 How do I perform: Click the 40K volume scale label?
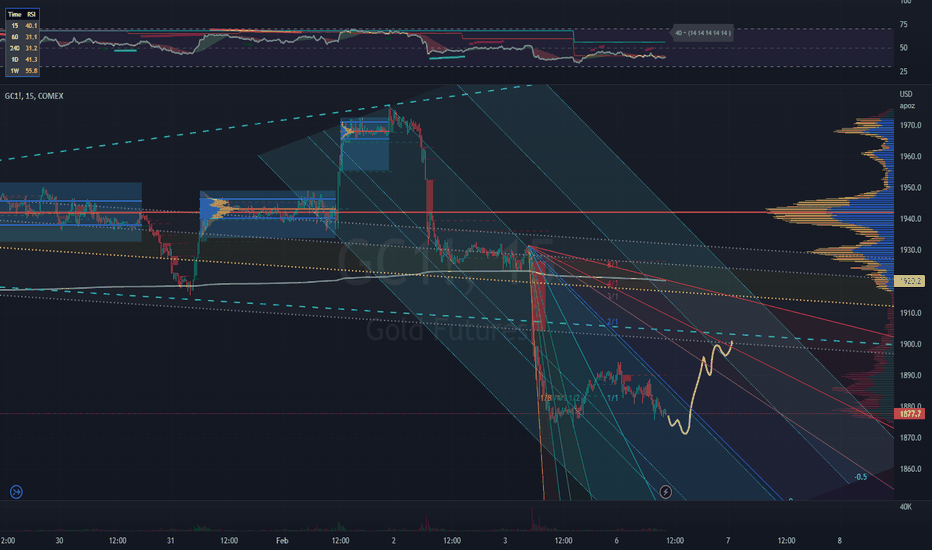(x=905, y=507)
